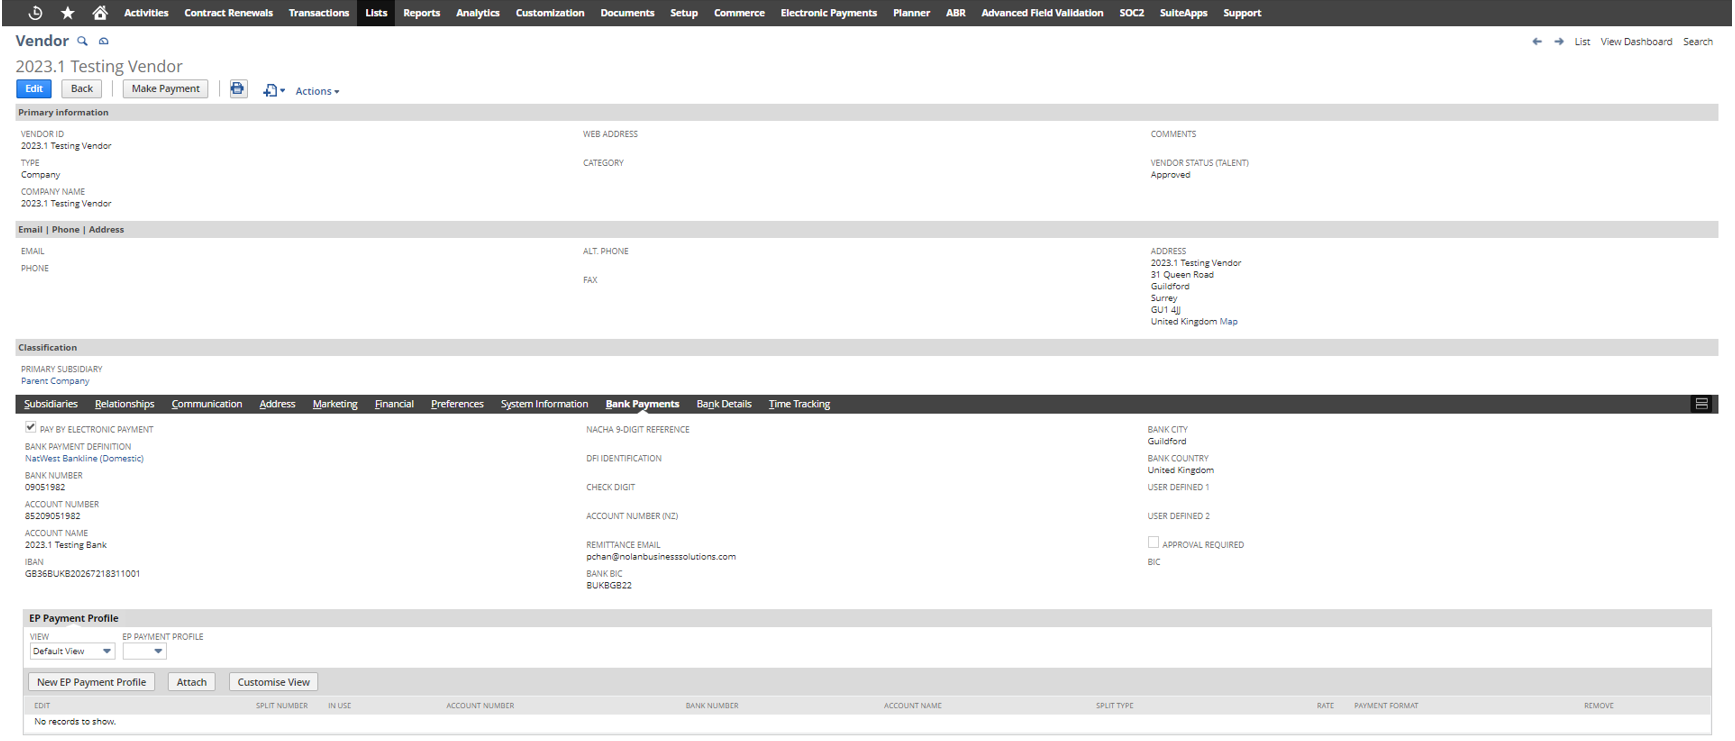Toggle subtab layout icon on tab bar
Image resolution: width=1735 pixels, height=741 pixels.
pyautogui.click(x=1701, y=404)
